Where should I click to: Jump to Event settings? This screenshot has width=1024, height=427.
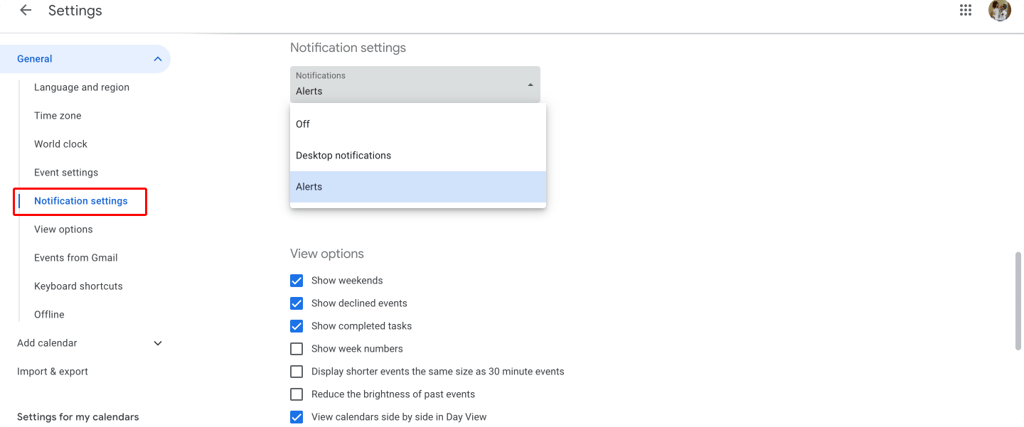66,172
